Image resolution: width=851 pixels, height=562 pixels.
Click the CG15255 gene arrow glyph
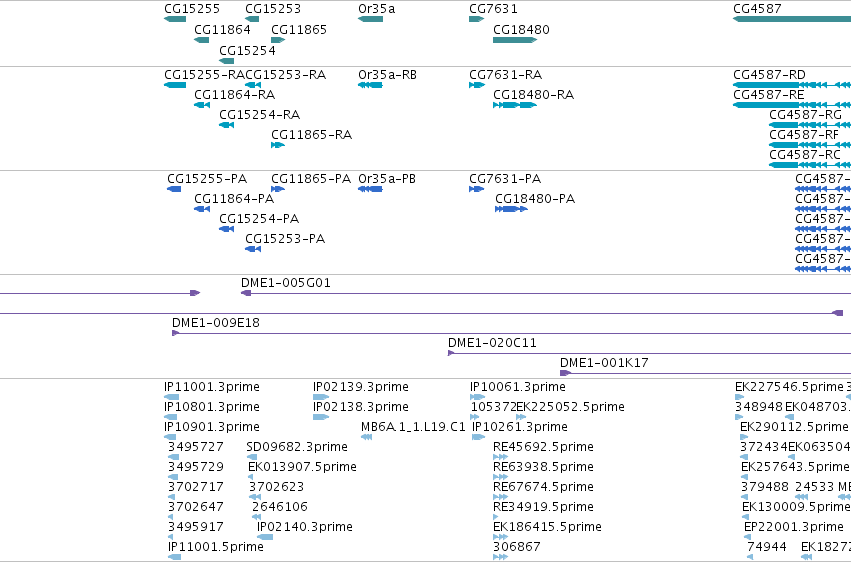175,19
